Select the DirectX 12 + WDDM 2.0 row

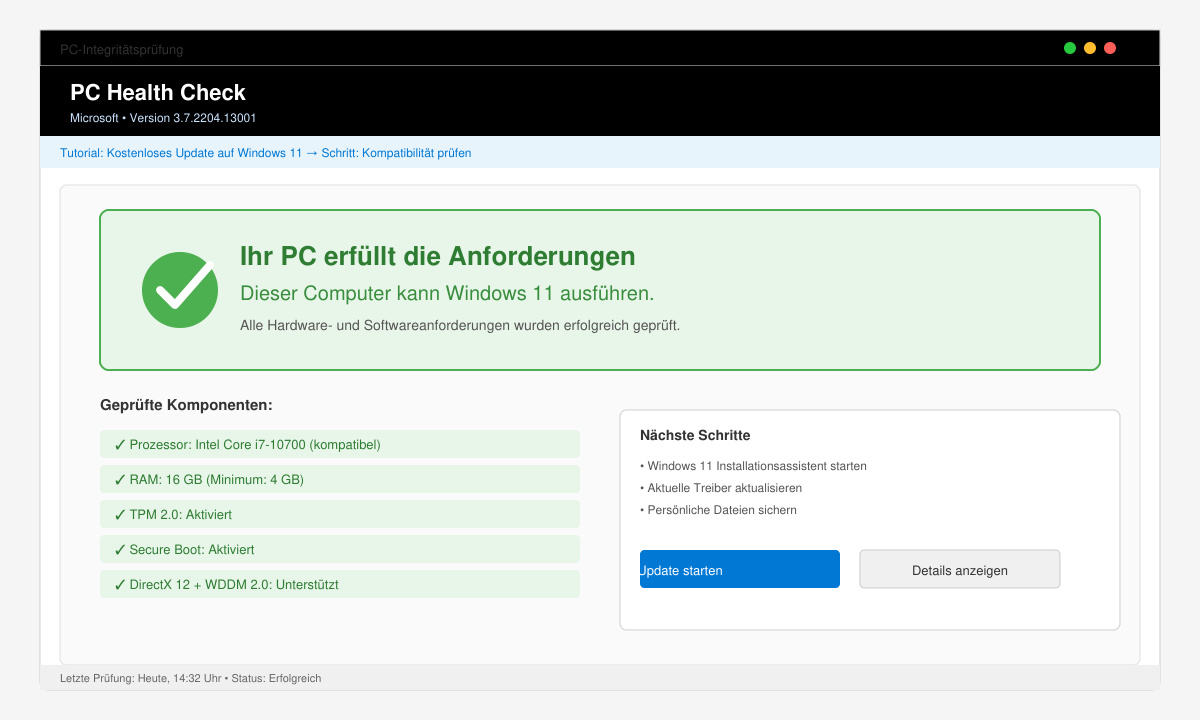(340, 584)
